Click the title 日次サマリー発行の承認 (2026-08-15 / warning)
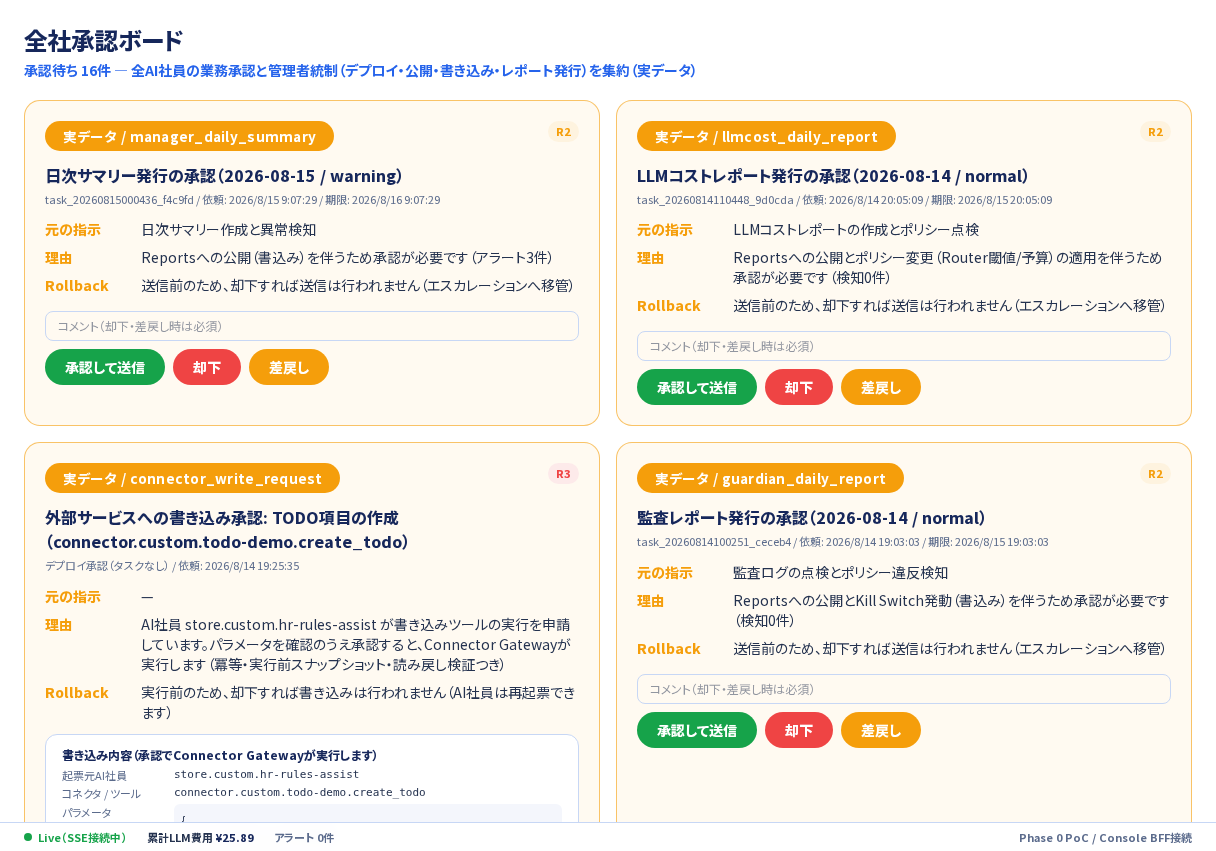Screen dimensions: 1216x851 (x=224, y=176)
